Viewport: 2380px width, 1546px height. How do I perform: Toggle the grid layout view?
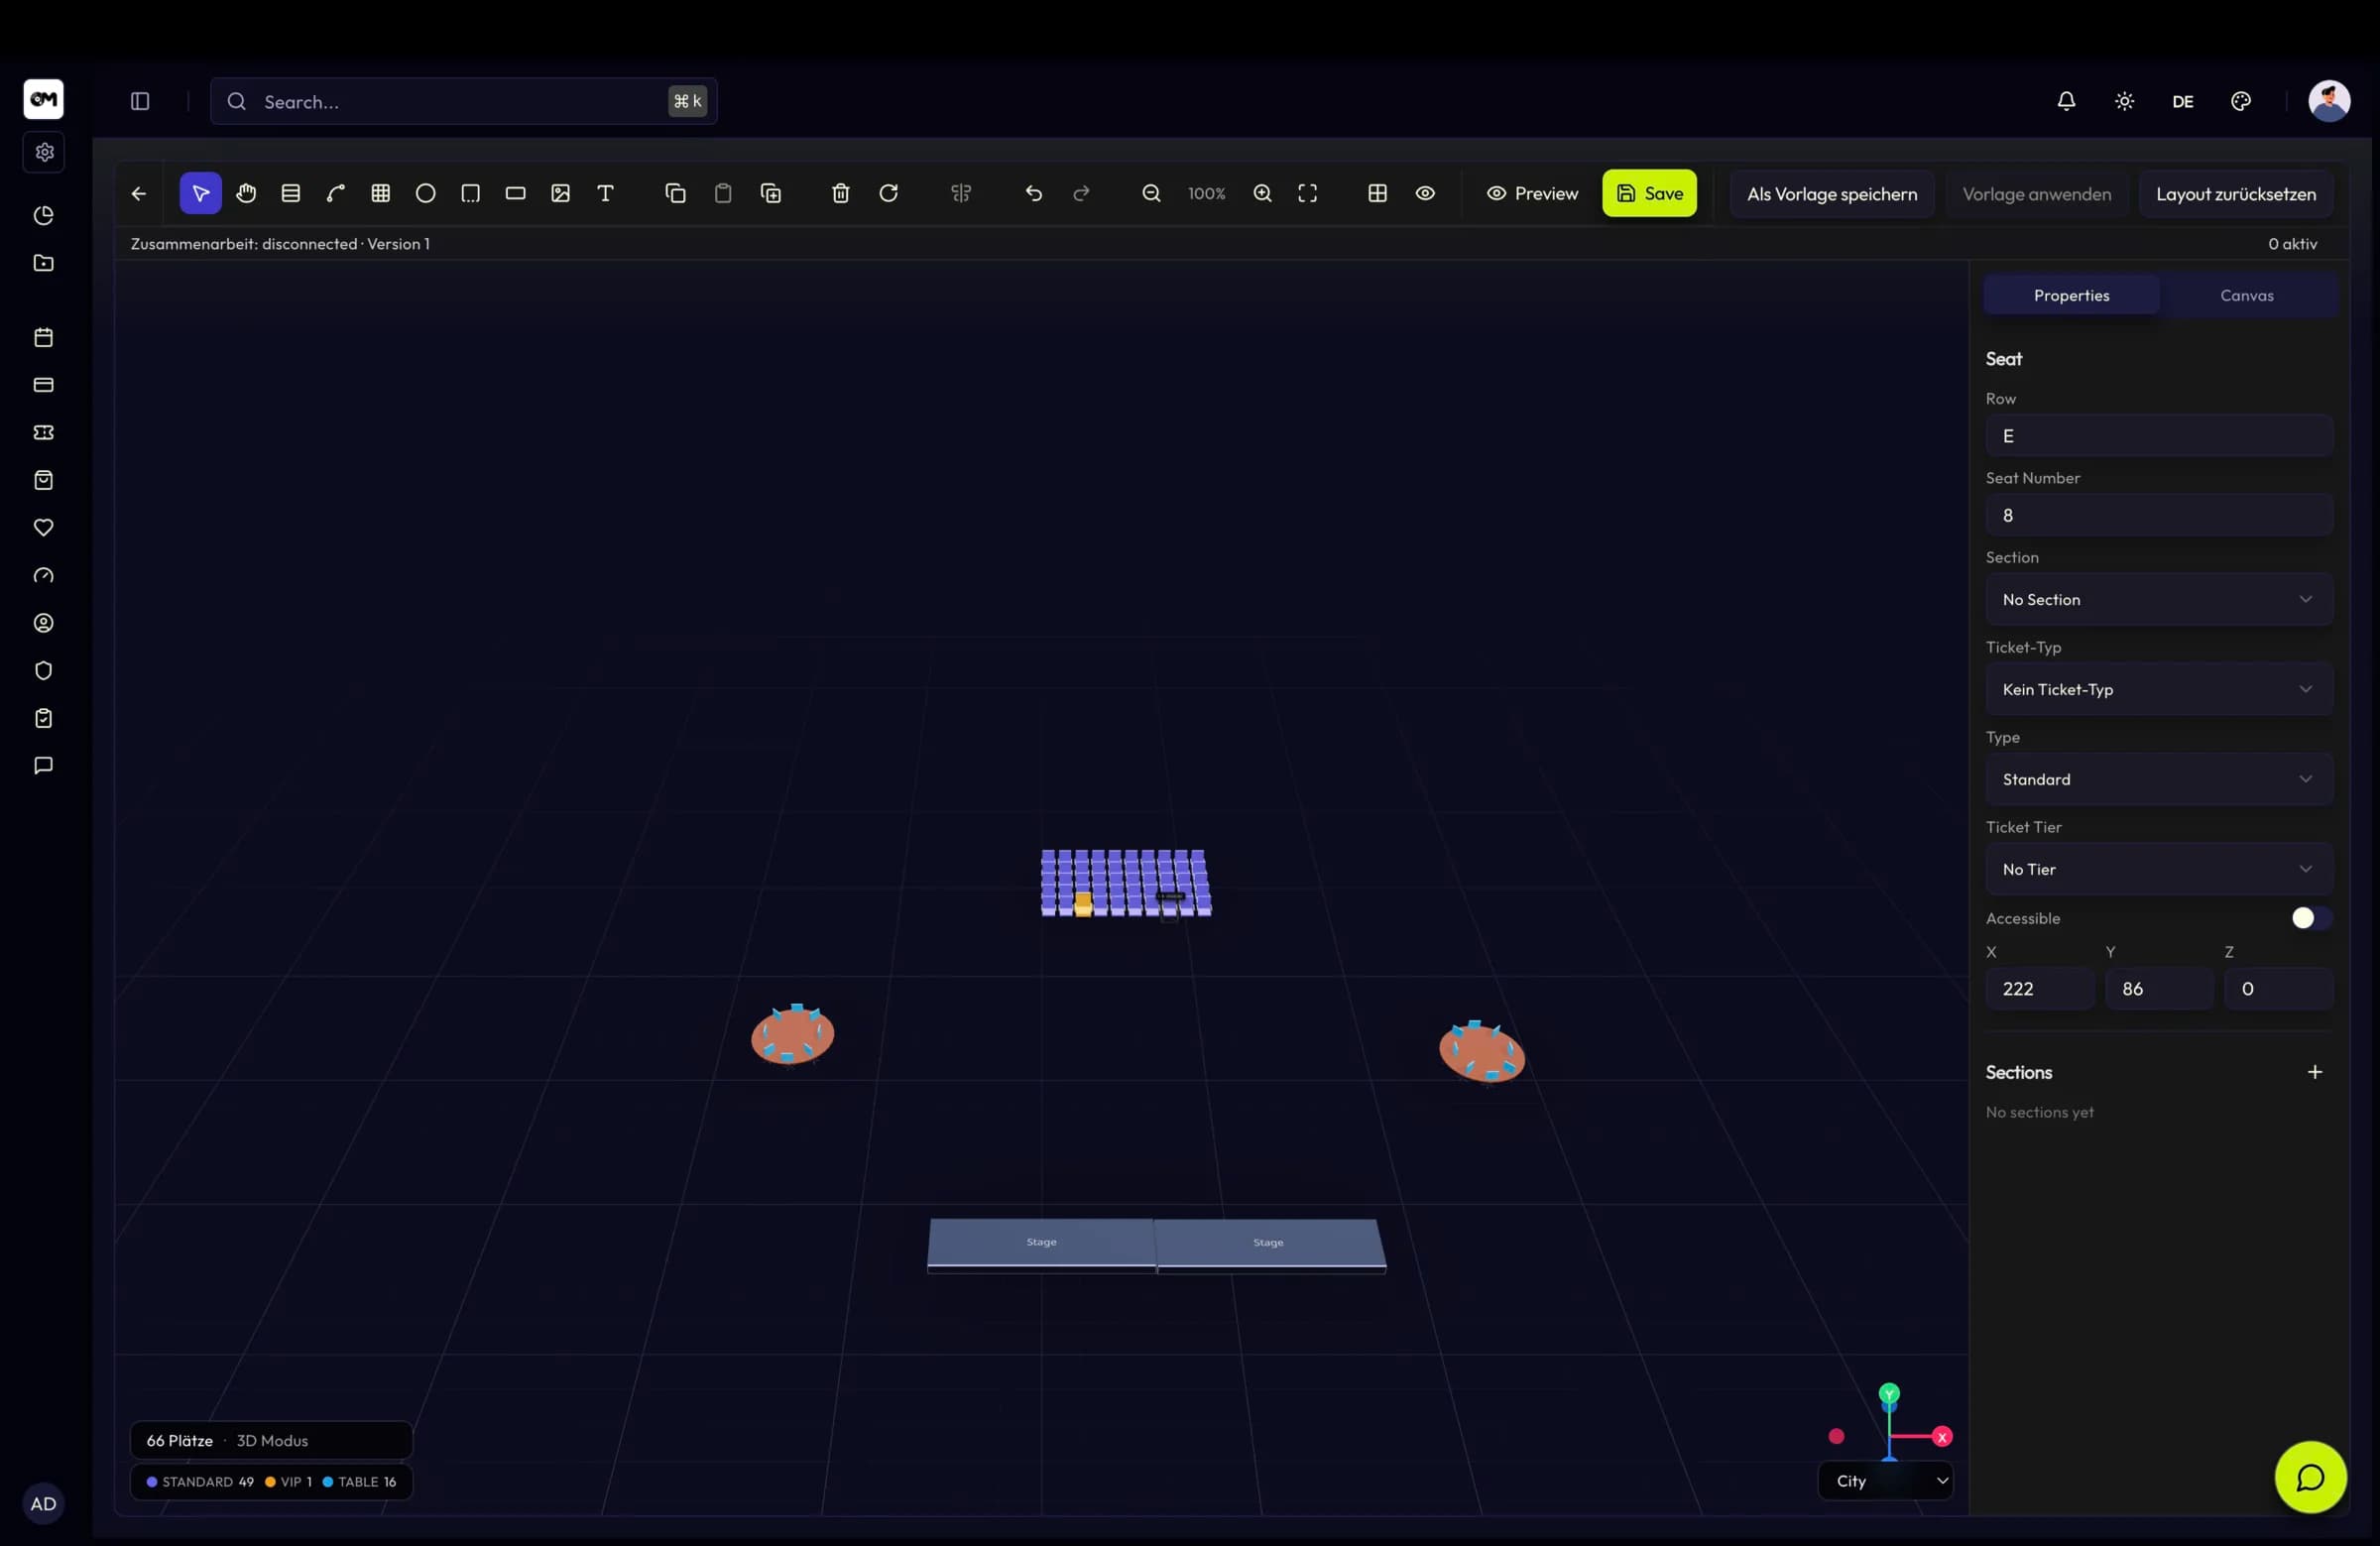(1378, 193)
